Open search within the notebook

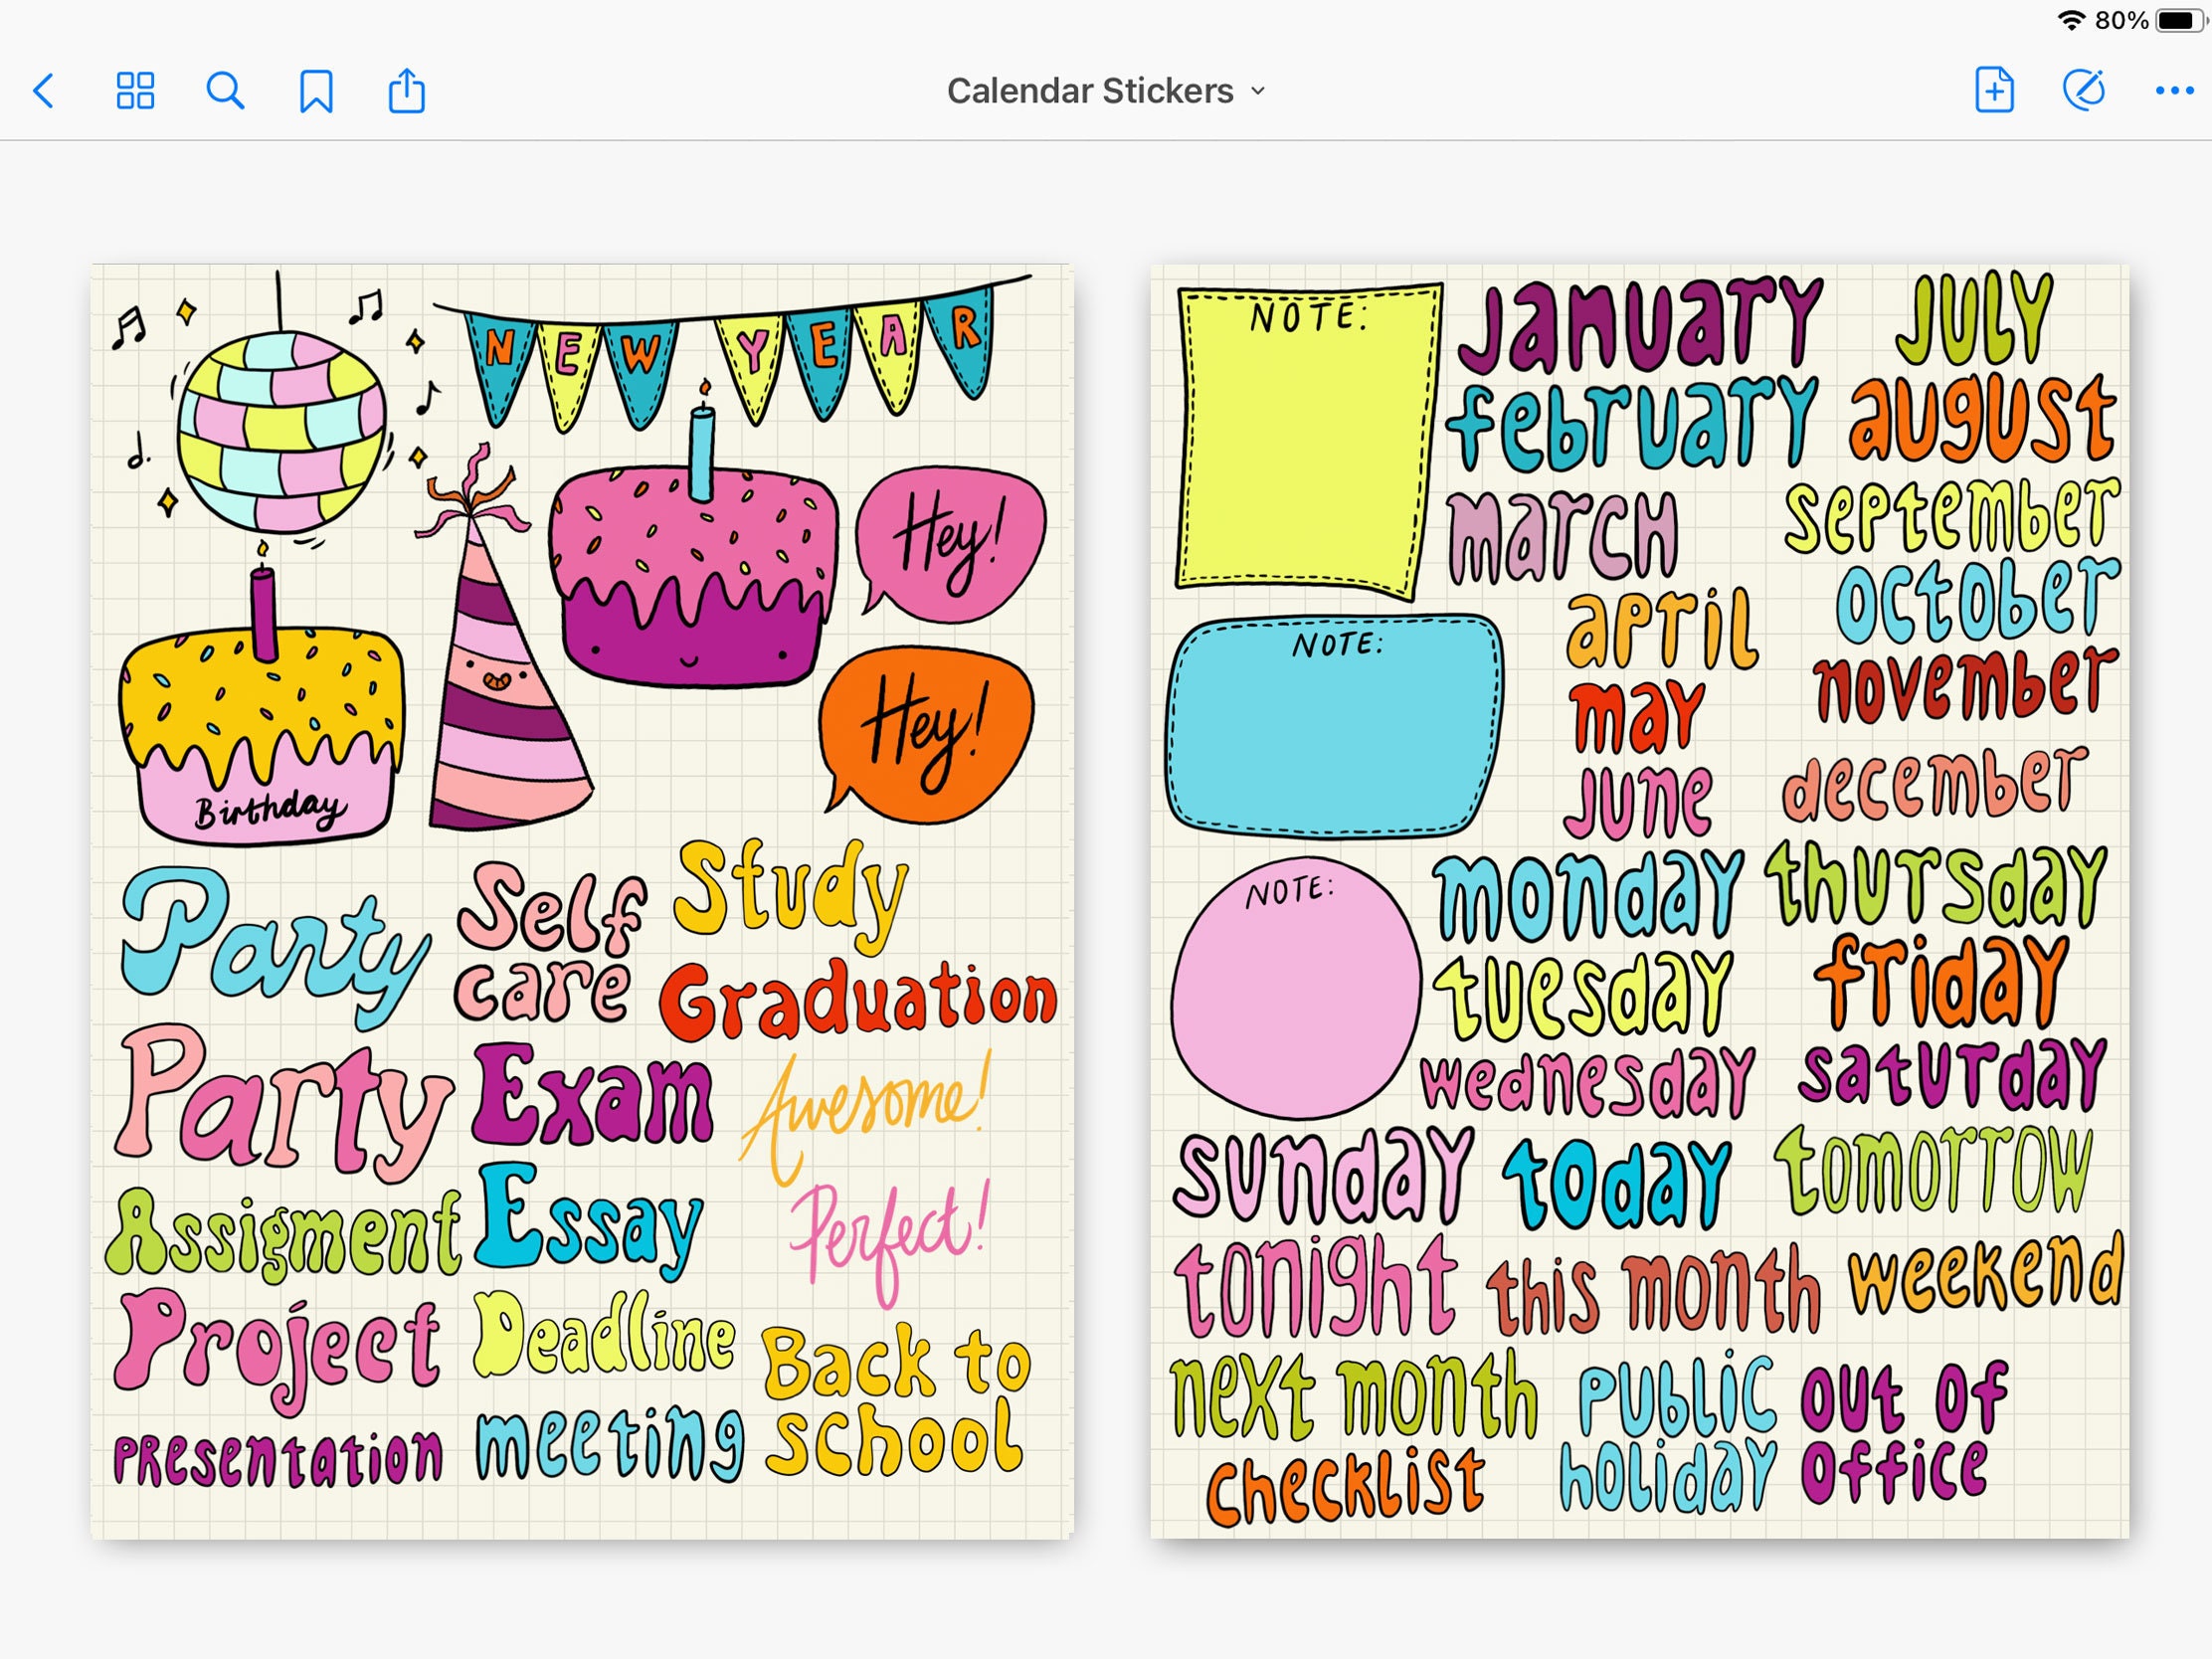[x=225, y=91]
